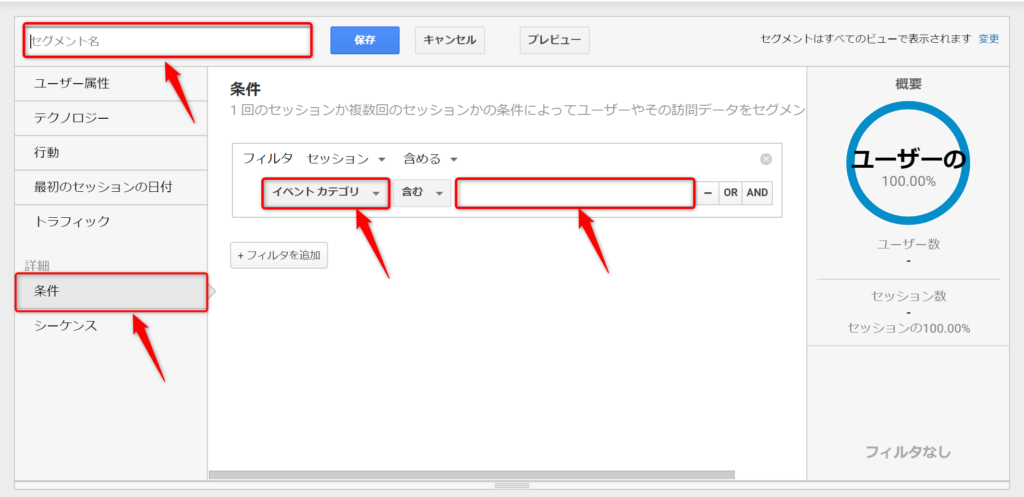Open the セッション scope dropdown

(x=346, y=159)
